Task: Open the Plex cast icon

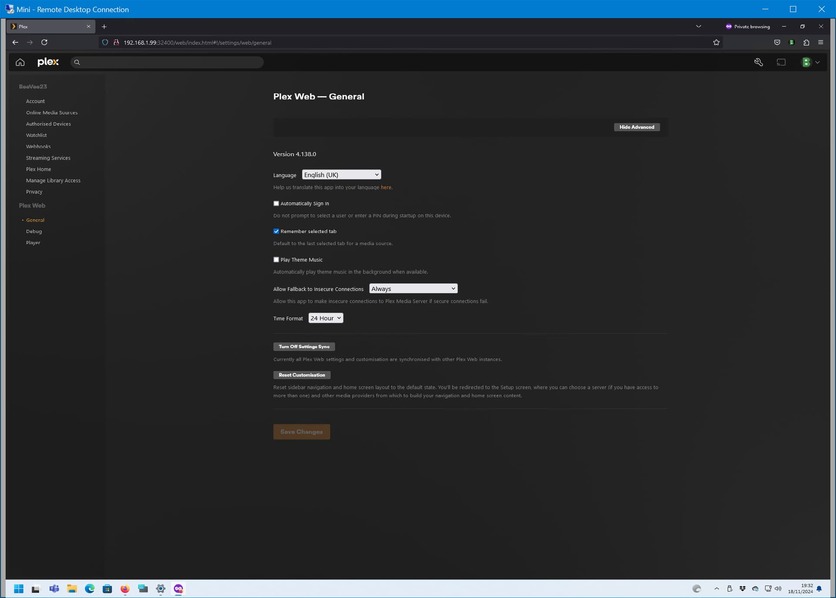Action: 781,62
